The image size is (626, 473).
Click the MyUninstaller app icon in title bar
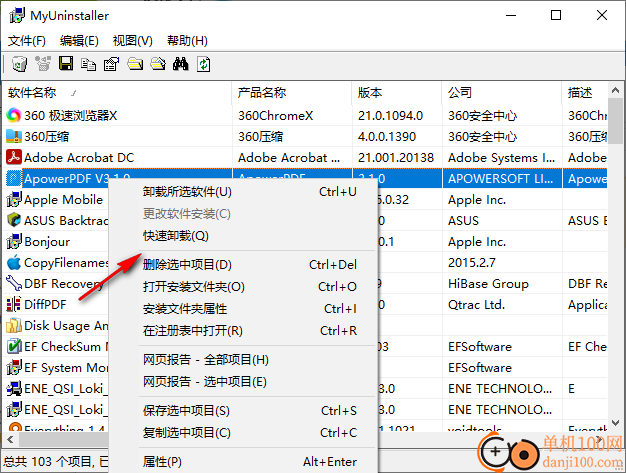(17, 16)
